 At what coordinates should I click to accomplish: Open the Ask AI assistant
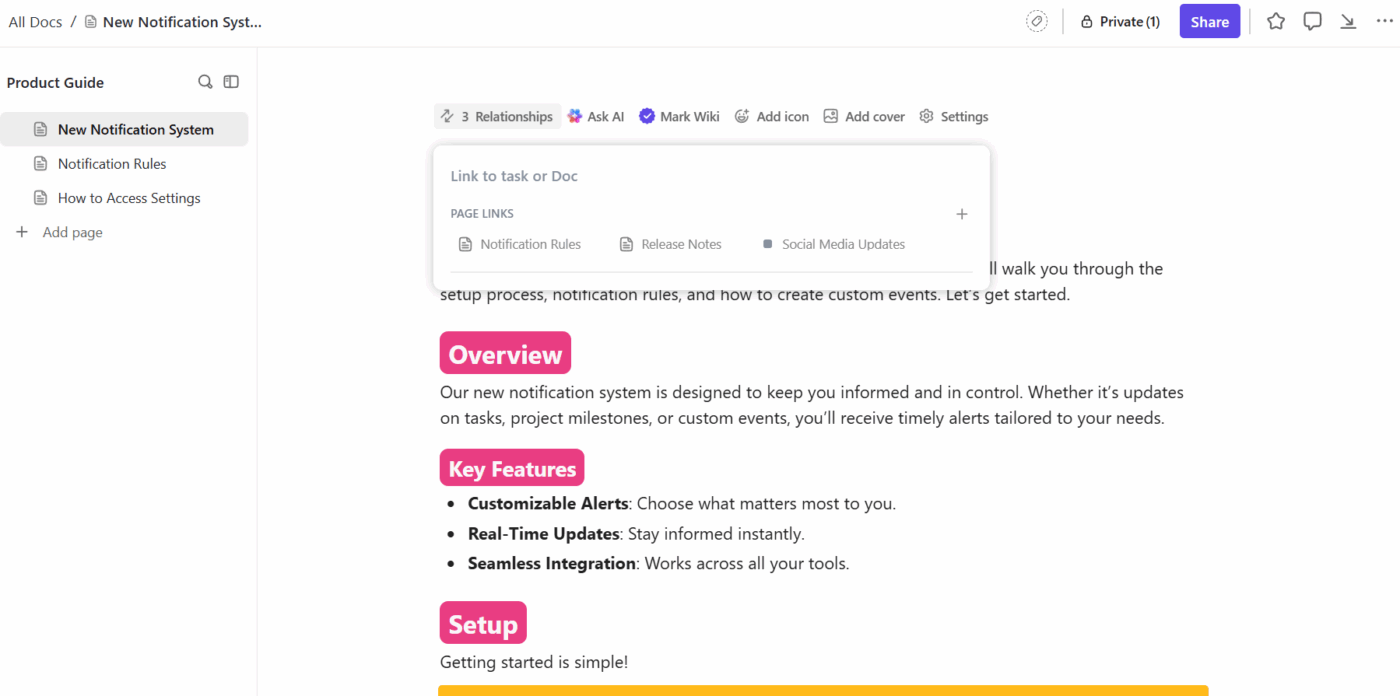point(595,116)
